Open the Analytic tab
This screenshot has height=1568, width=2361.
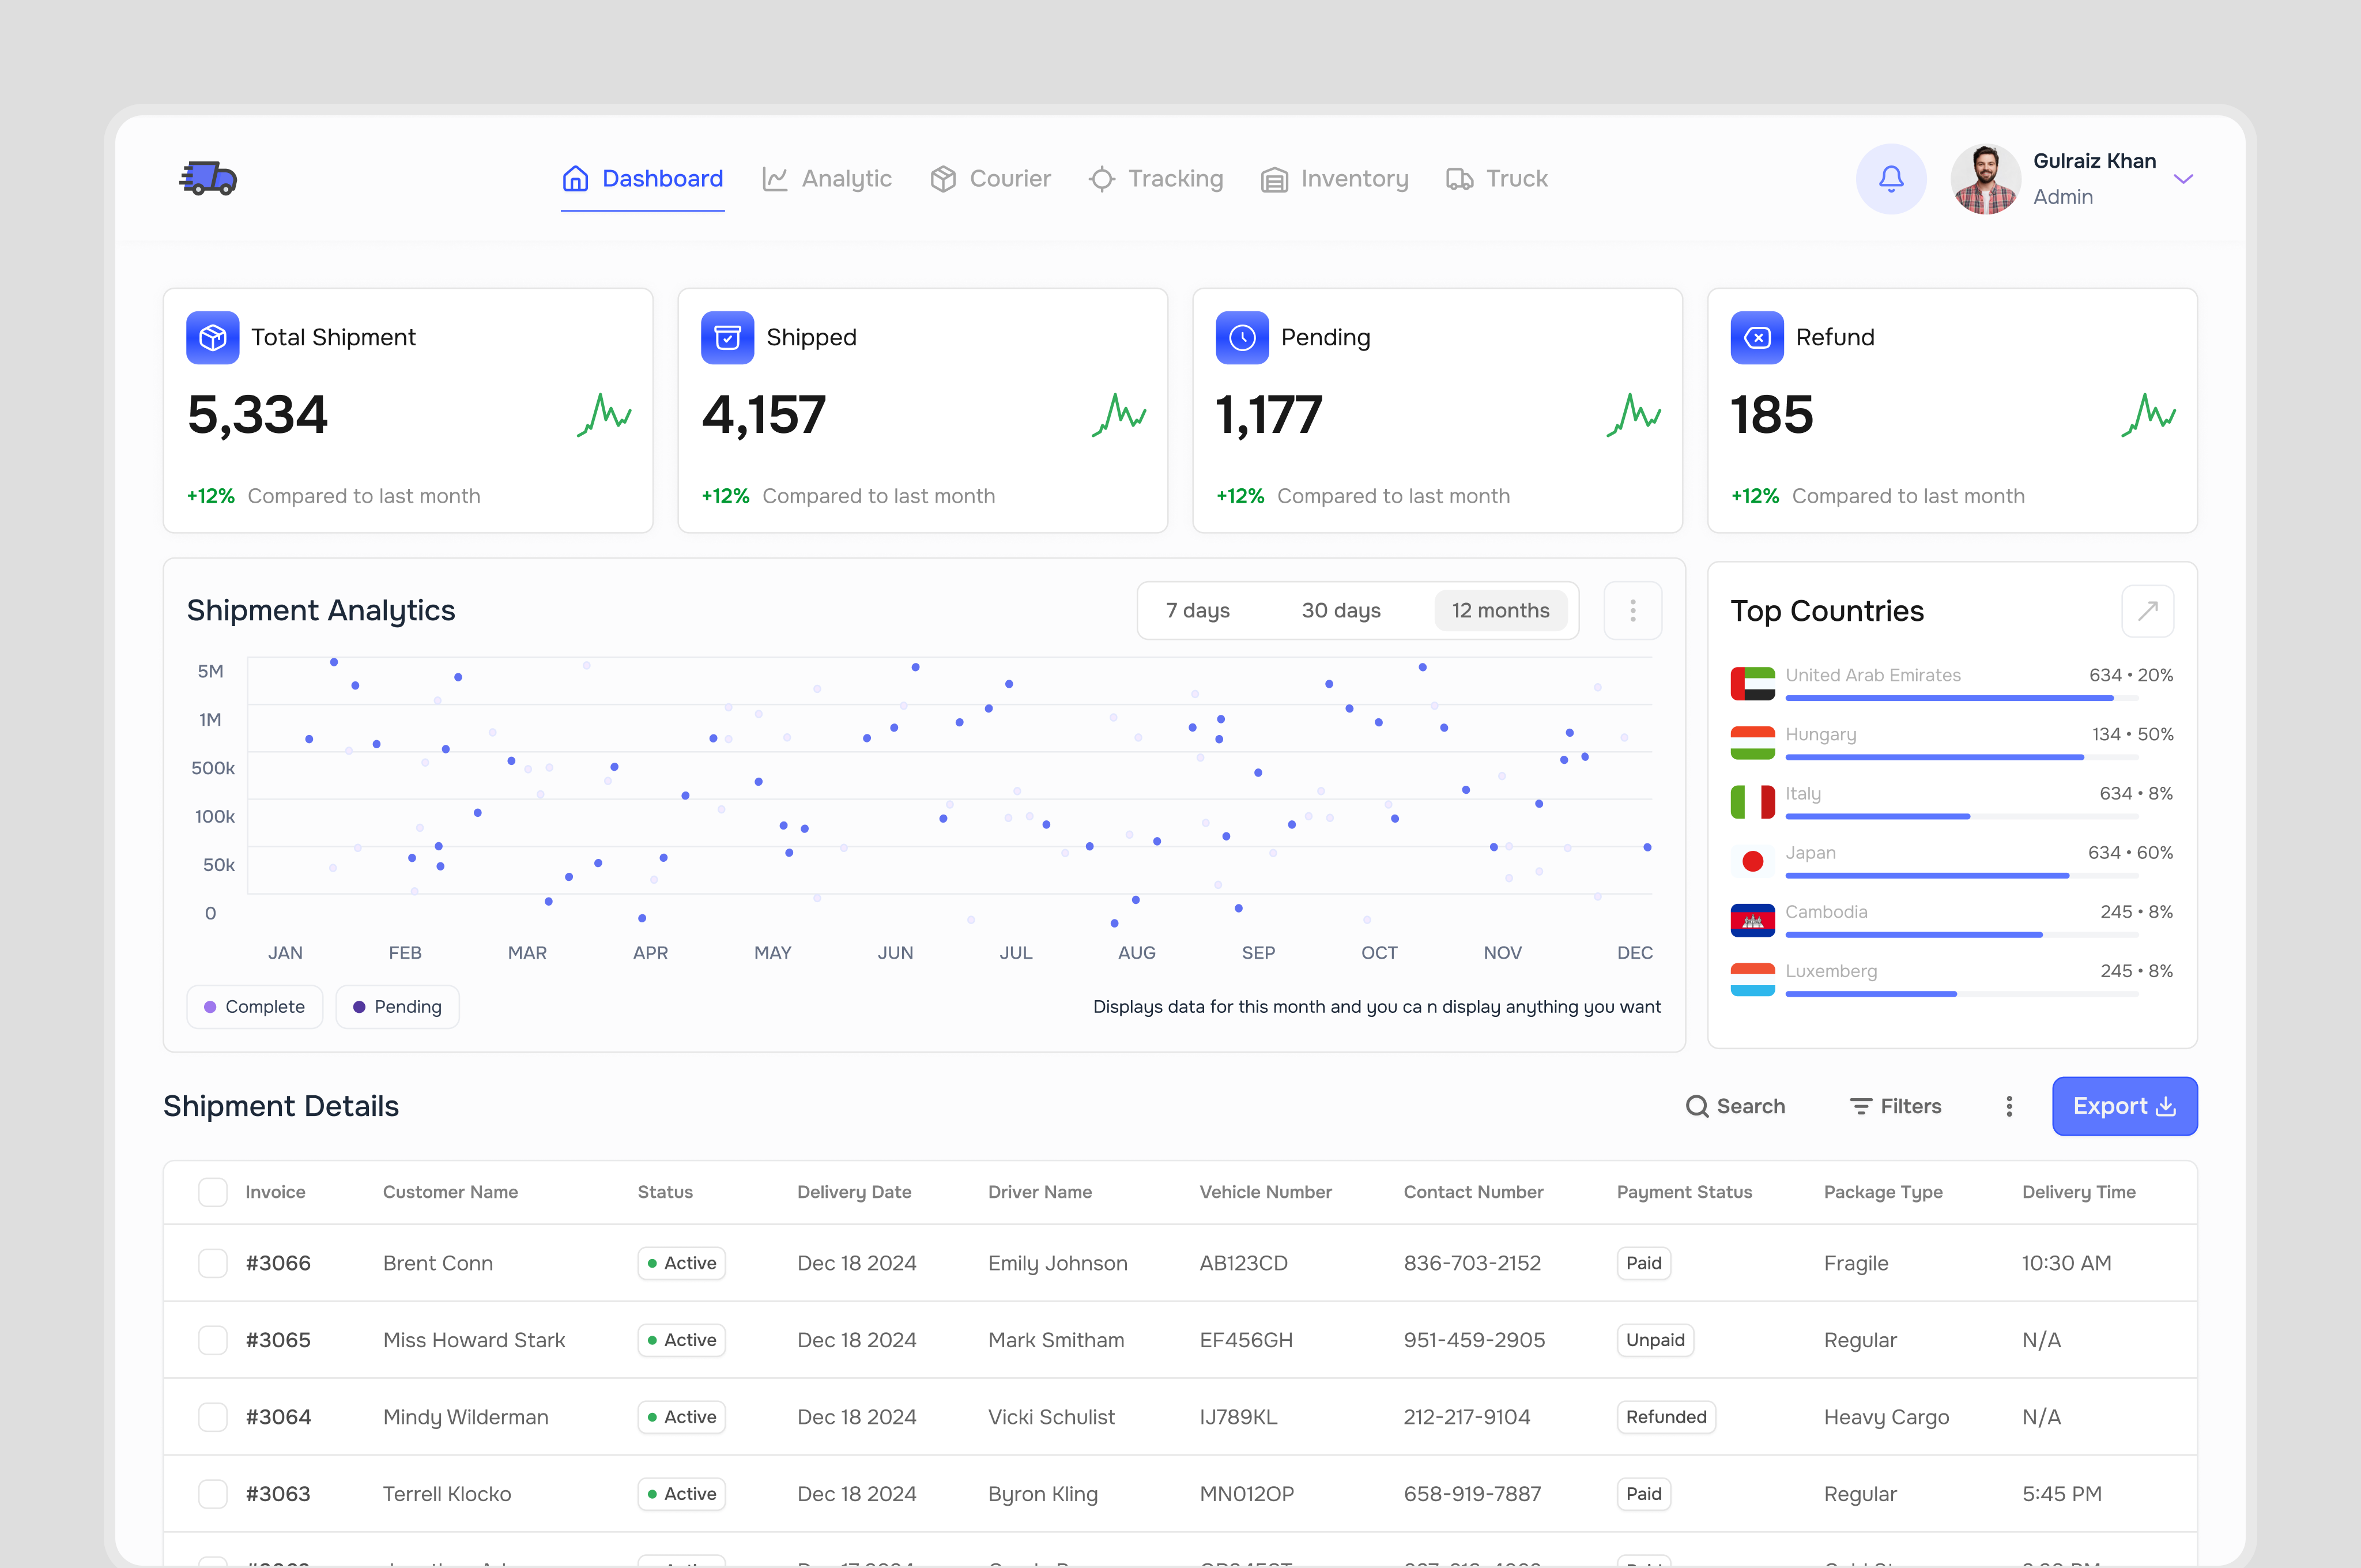pos(826,179)
